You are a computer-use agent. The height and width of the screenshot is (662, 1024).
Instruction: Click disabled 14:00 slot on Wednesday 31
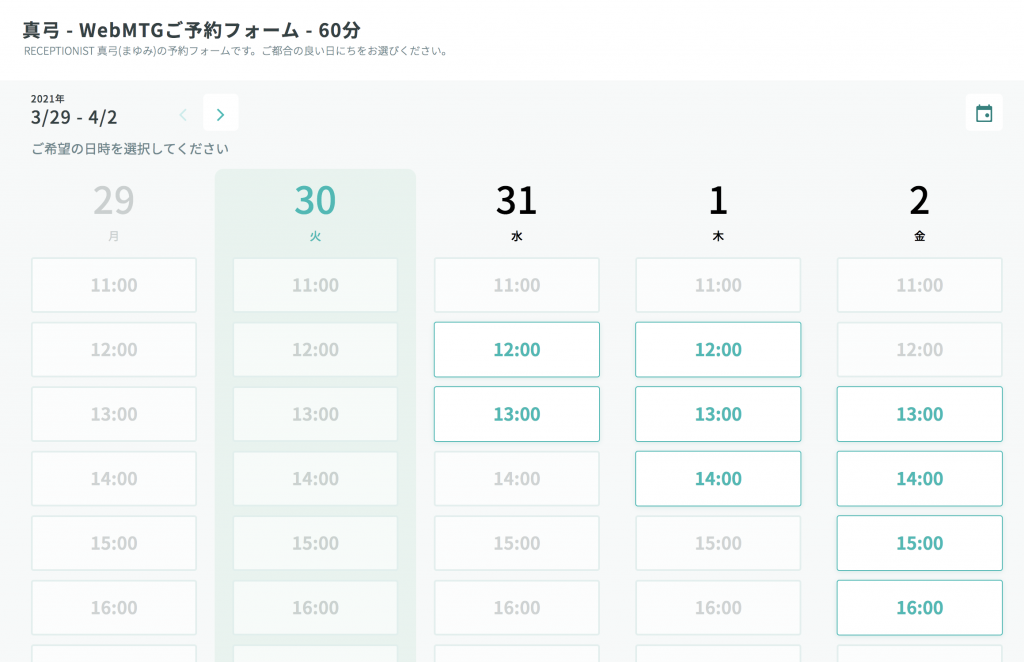[516, 479]
